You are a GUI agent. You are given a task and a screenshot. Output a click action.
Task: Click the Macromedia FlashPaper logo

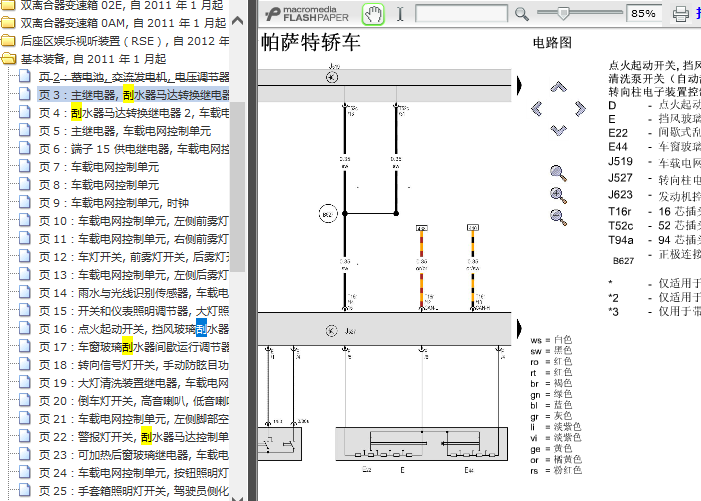pos(307,14)
